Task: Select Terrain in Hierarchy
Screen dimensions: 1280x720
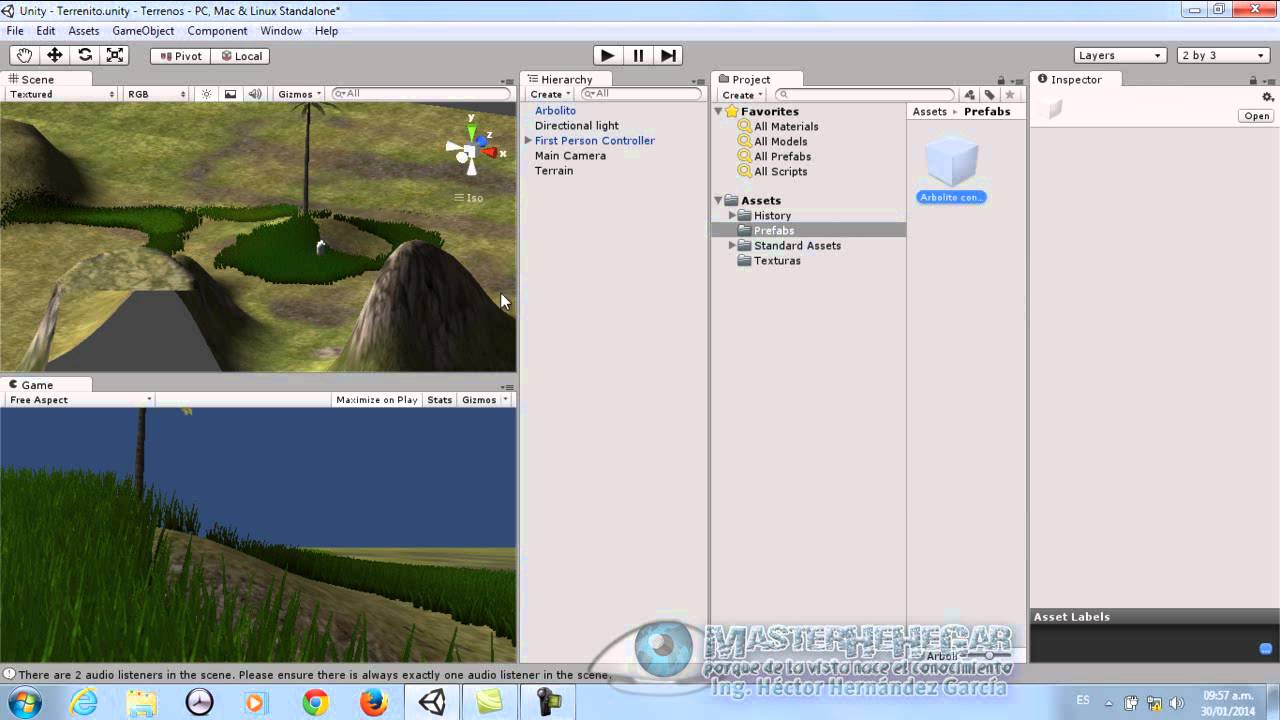Action: click(x=554, y=171)
